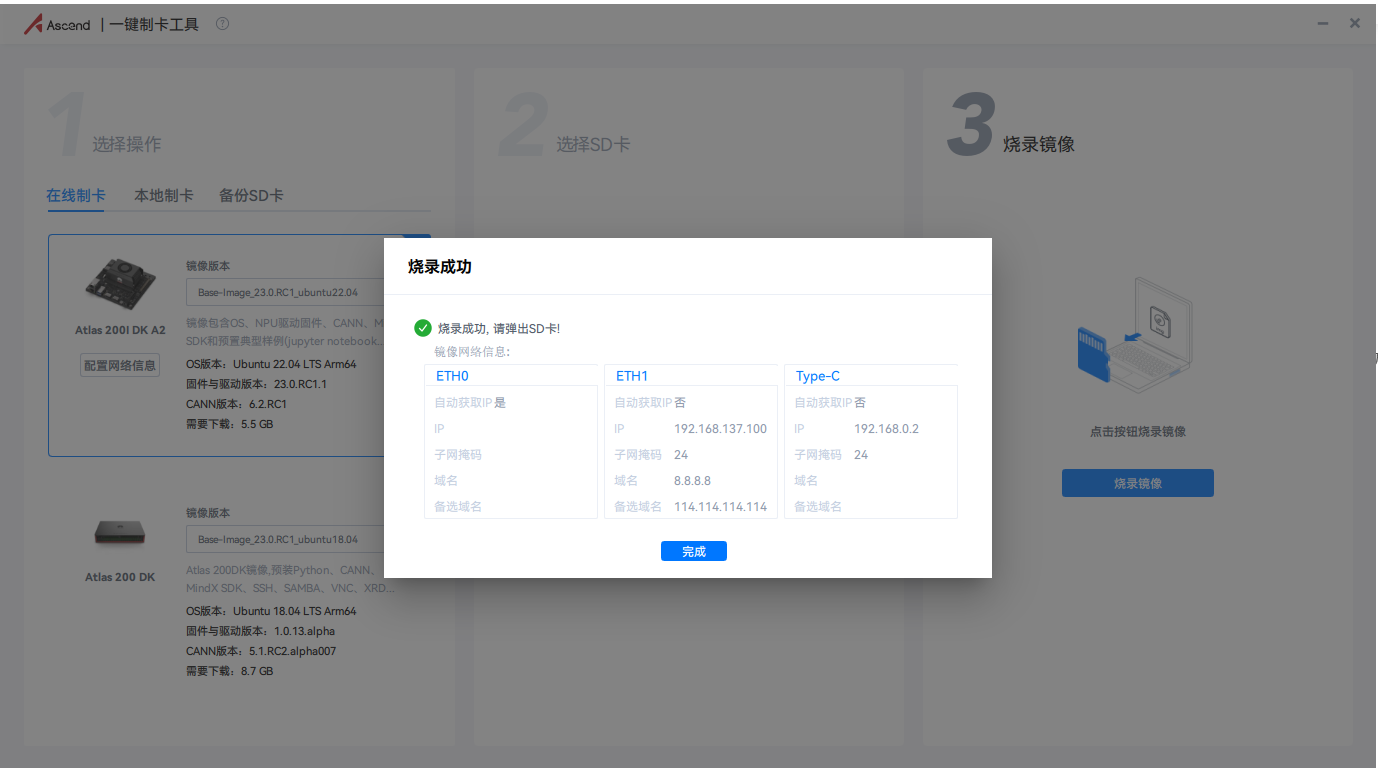1378x768 pixels.
Task: Click the blue 烧录镜像 button
Action: point(1137,483)
